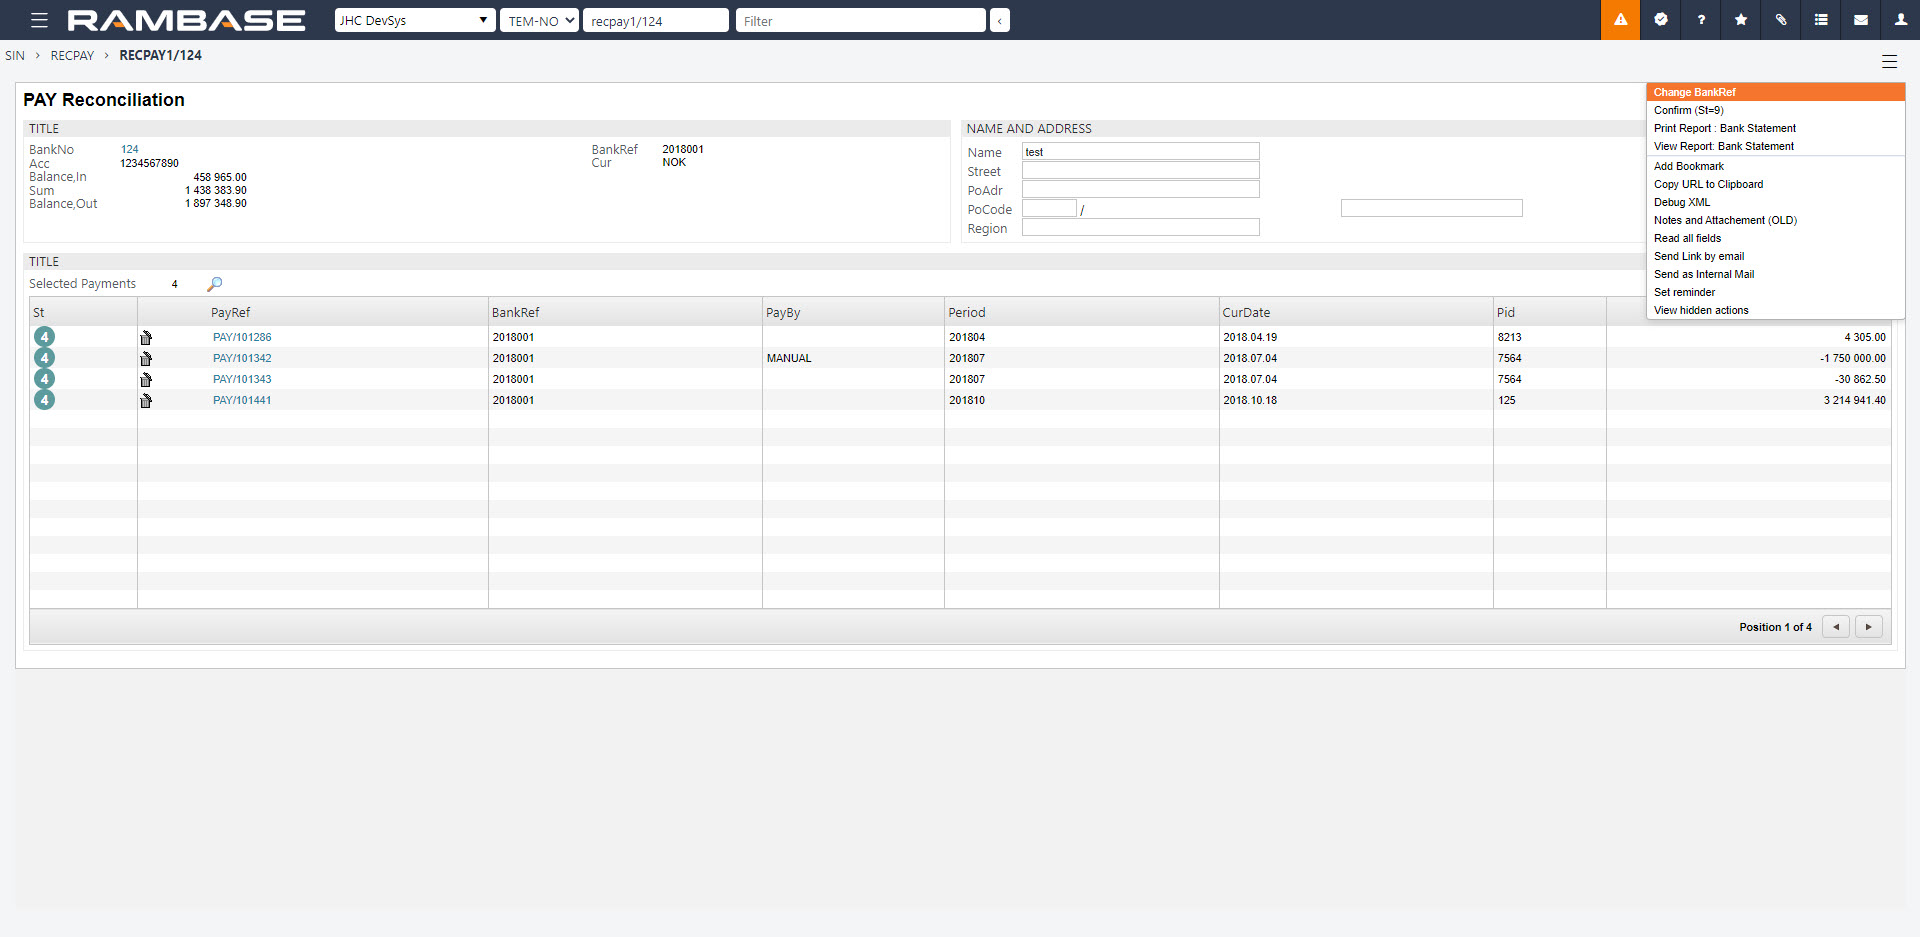Click the envelope messages icon
The width and height of the screenshot is (1920, 937).
1861,20
